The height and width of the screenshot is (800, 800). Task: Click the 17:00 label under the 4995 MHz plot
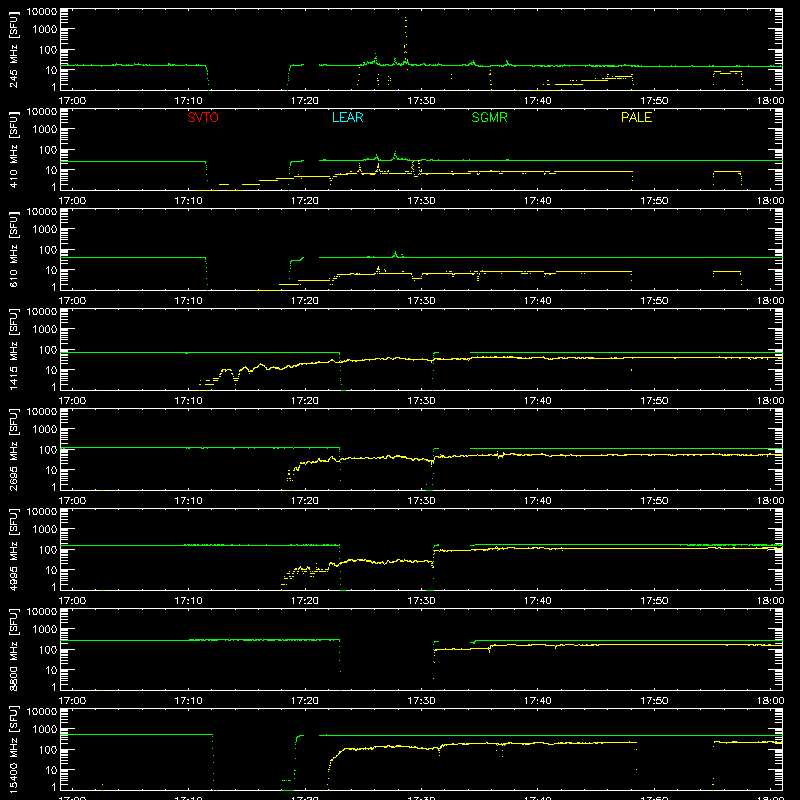pos(72,601)
